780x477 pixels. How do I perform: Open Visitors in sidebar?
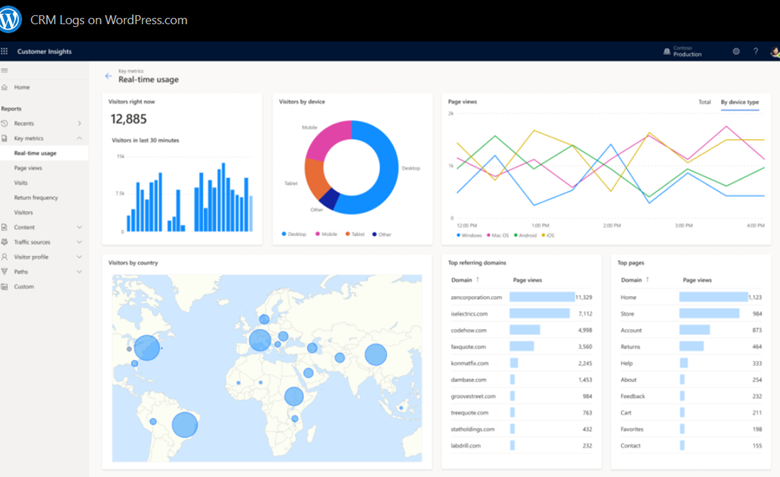coord(23,212)
